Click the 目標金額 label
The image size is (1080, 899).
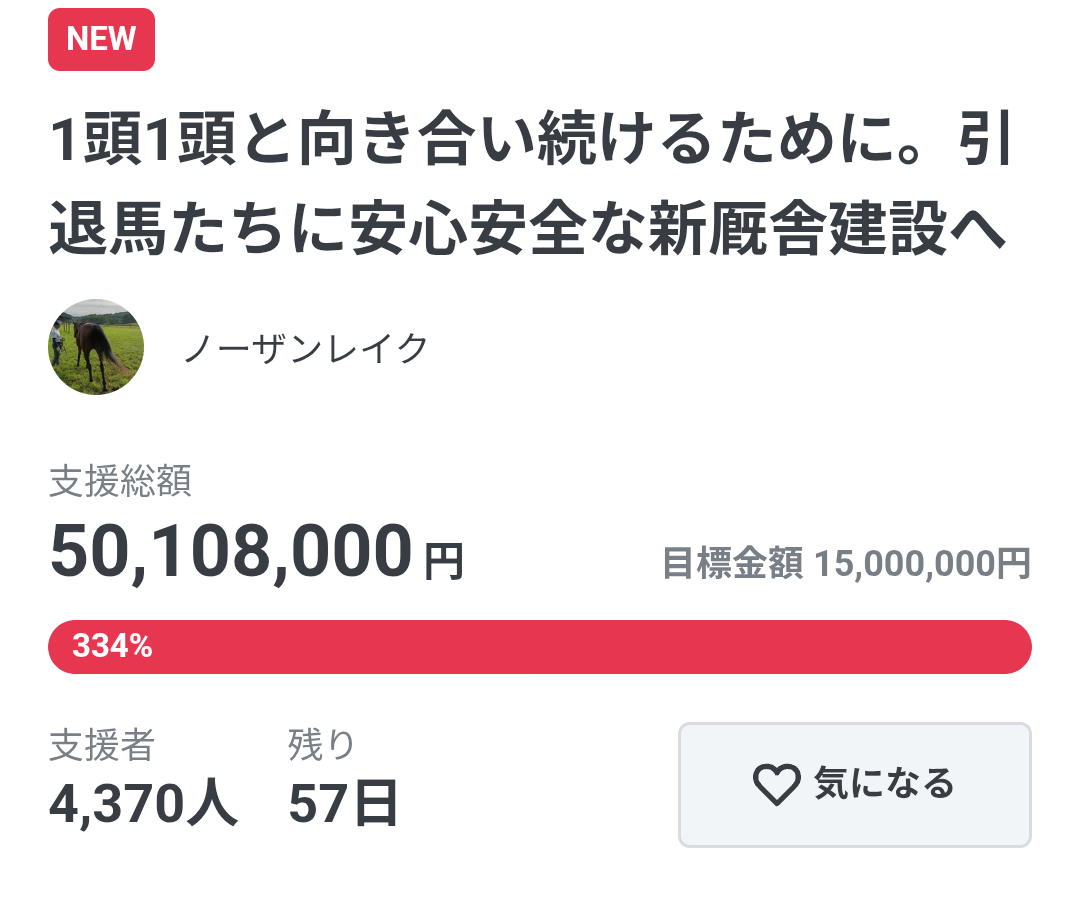pyautogui.click(x=732, y=565)
